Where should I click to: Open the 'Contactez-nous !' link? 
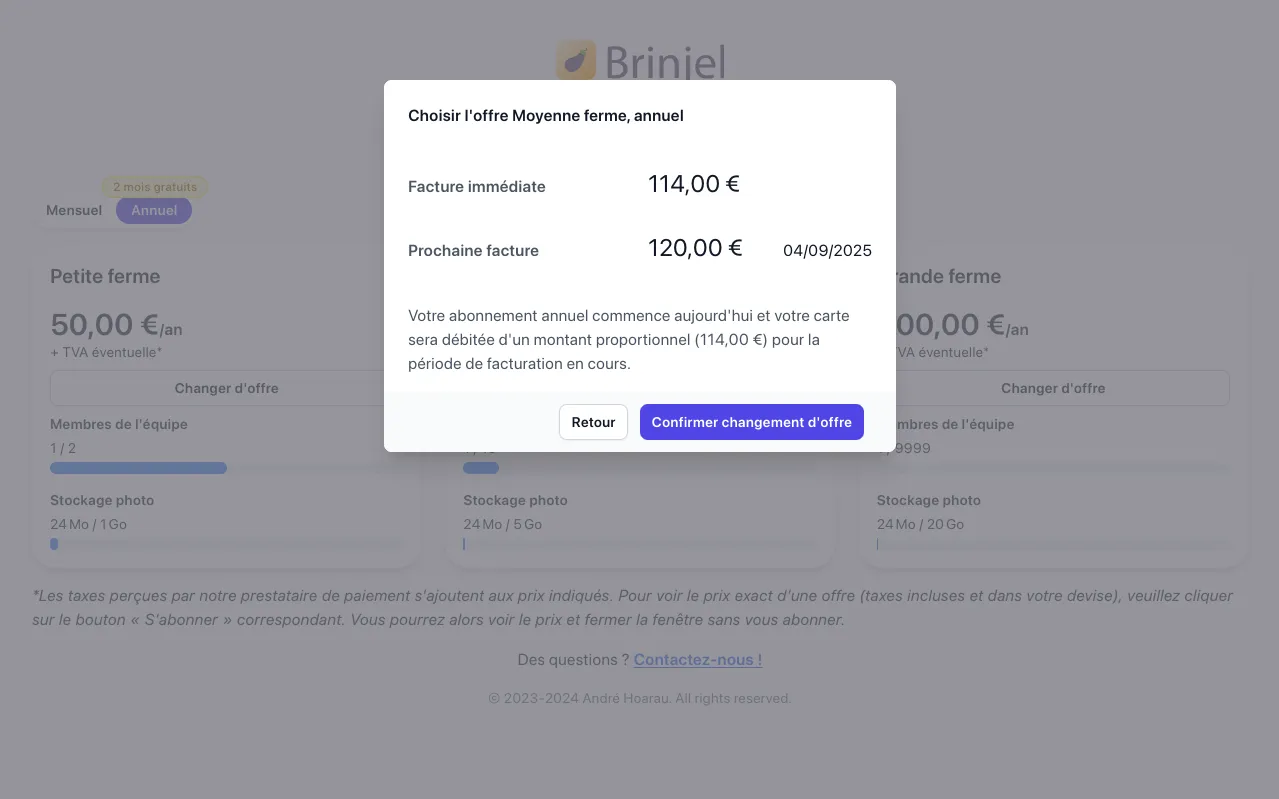click(x=697, y=659)
